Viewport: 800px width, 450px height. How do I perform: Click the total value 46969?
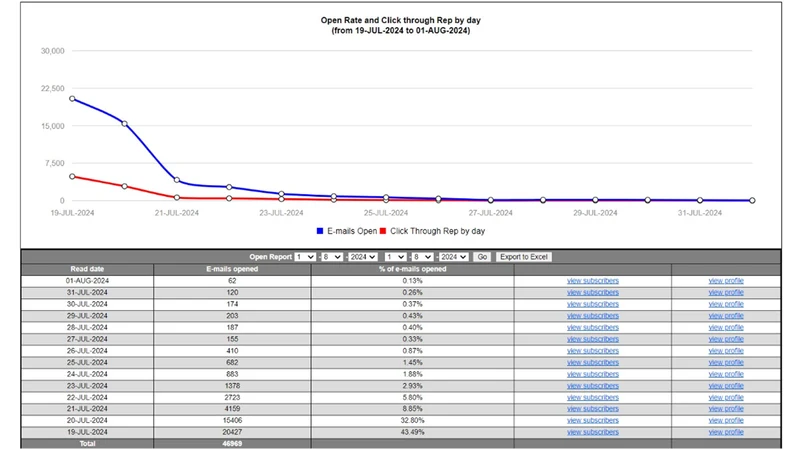tap(232, 444)
